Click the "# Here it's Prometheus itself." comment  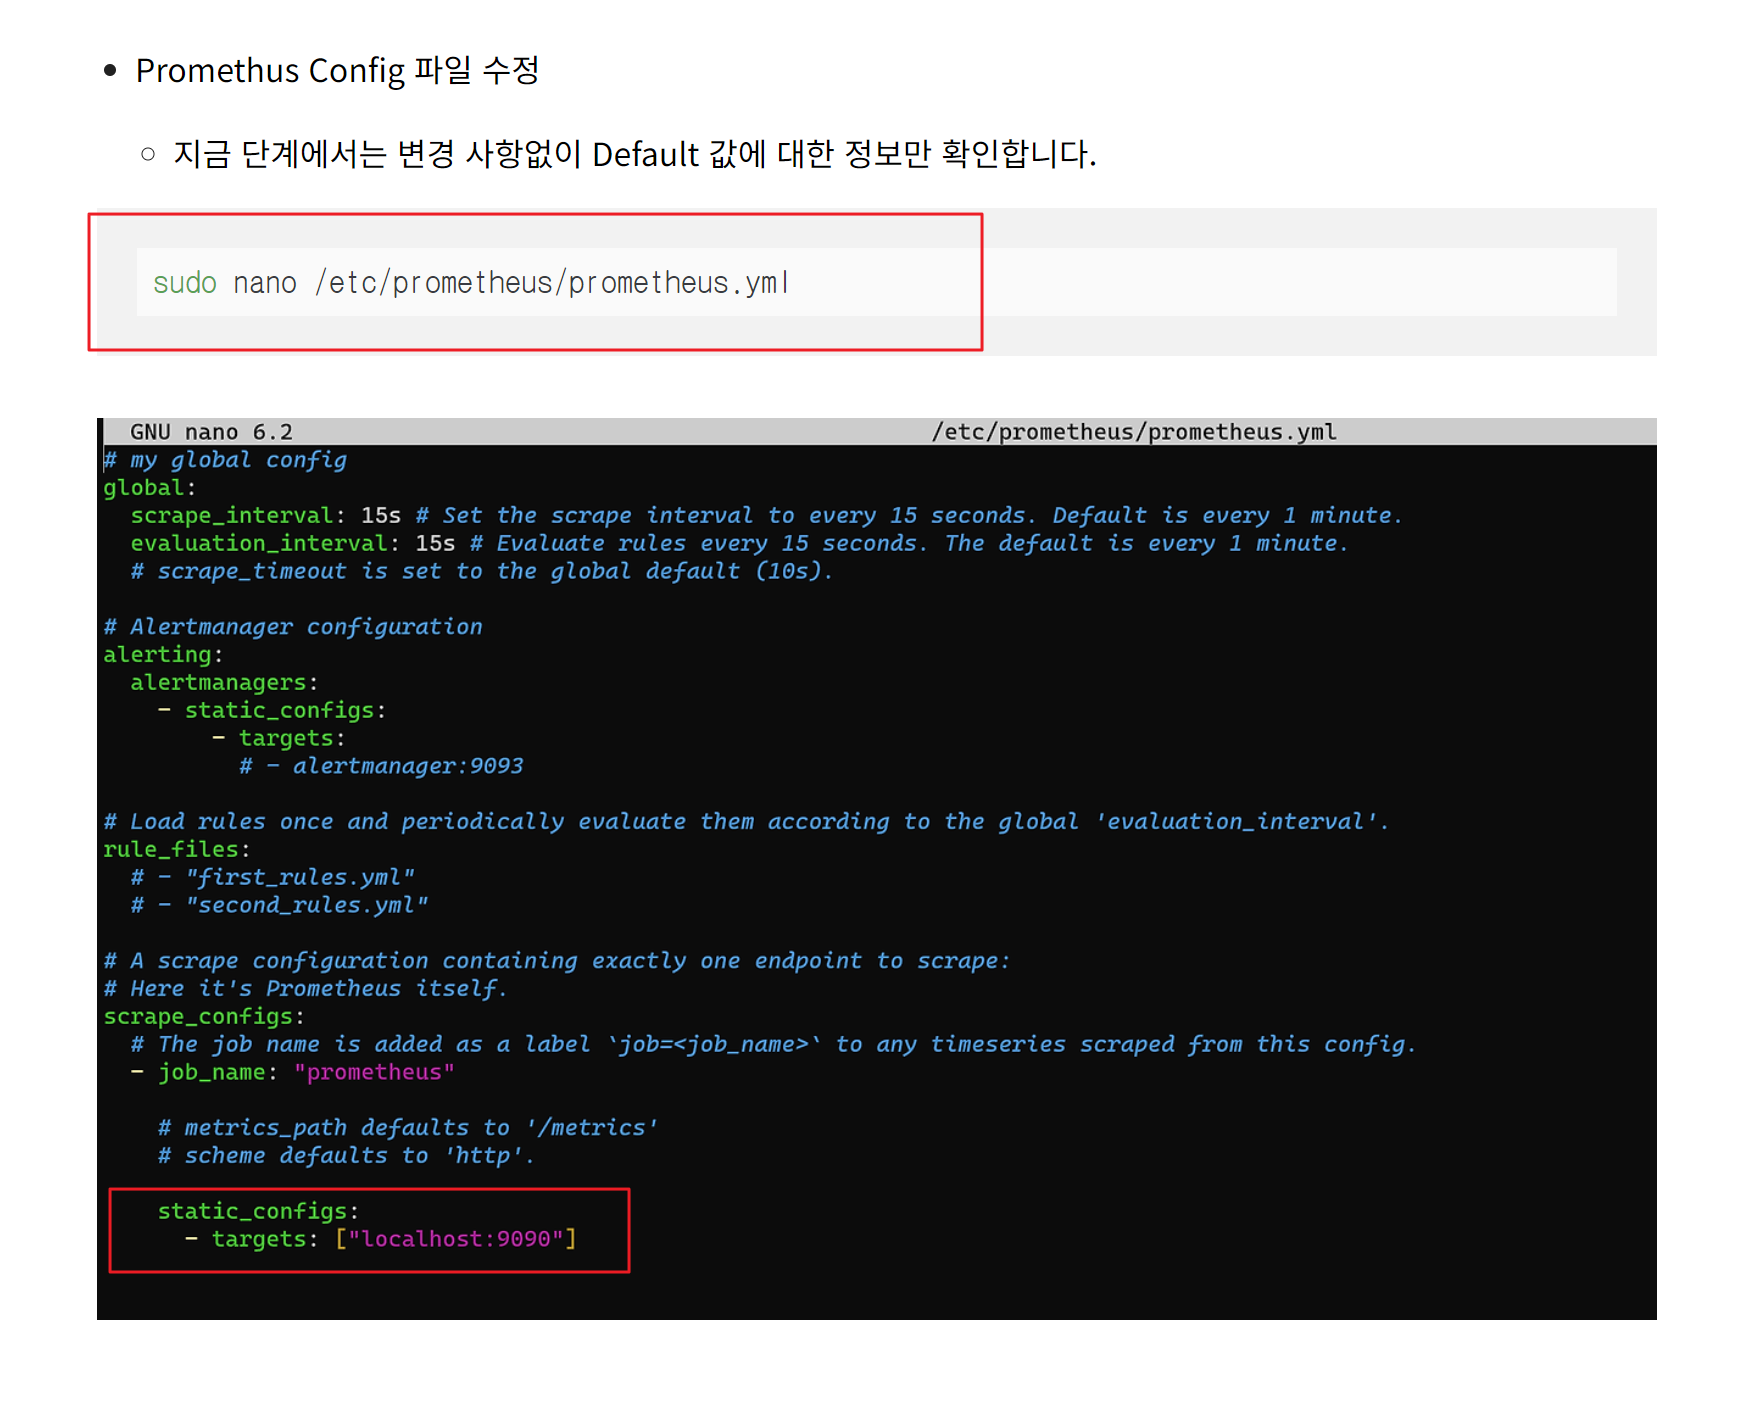pos(306,989)
